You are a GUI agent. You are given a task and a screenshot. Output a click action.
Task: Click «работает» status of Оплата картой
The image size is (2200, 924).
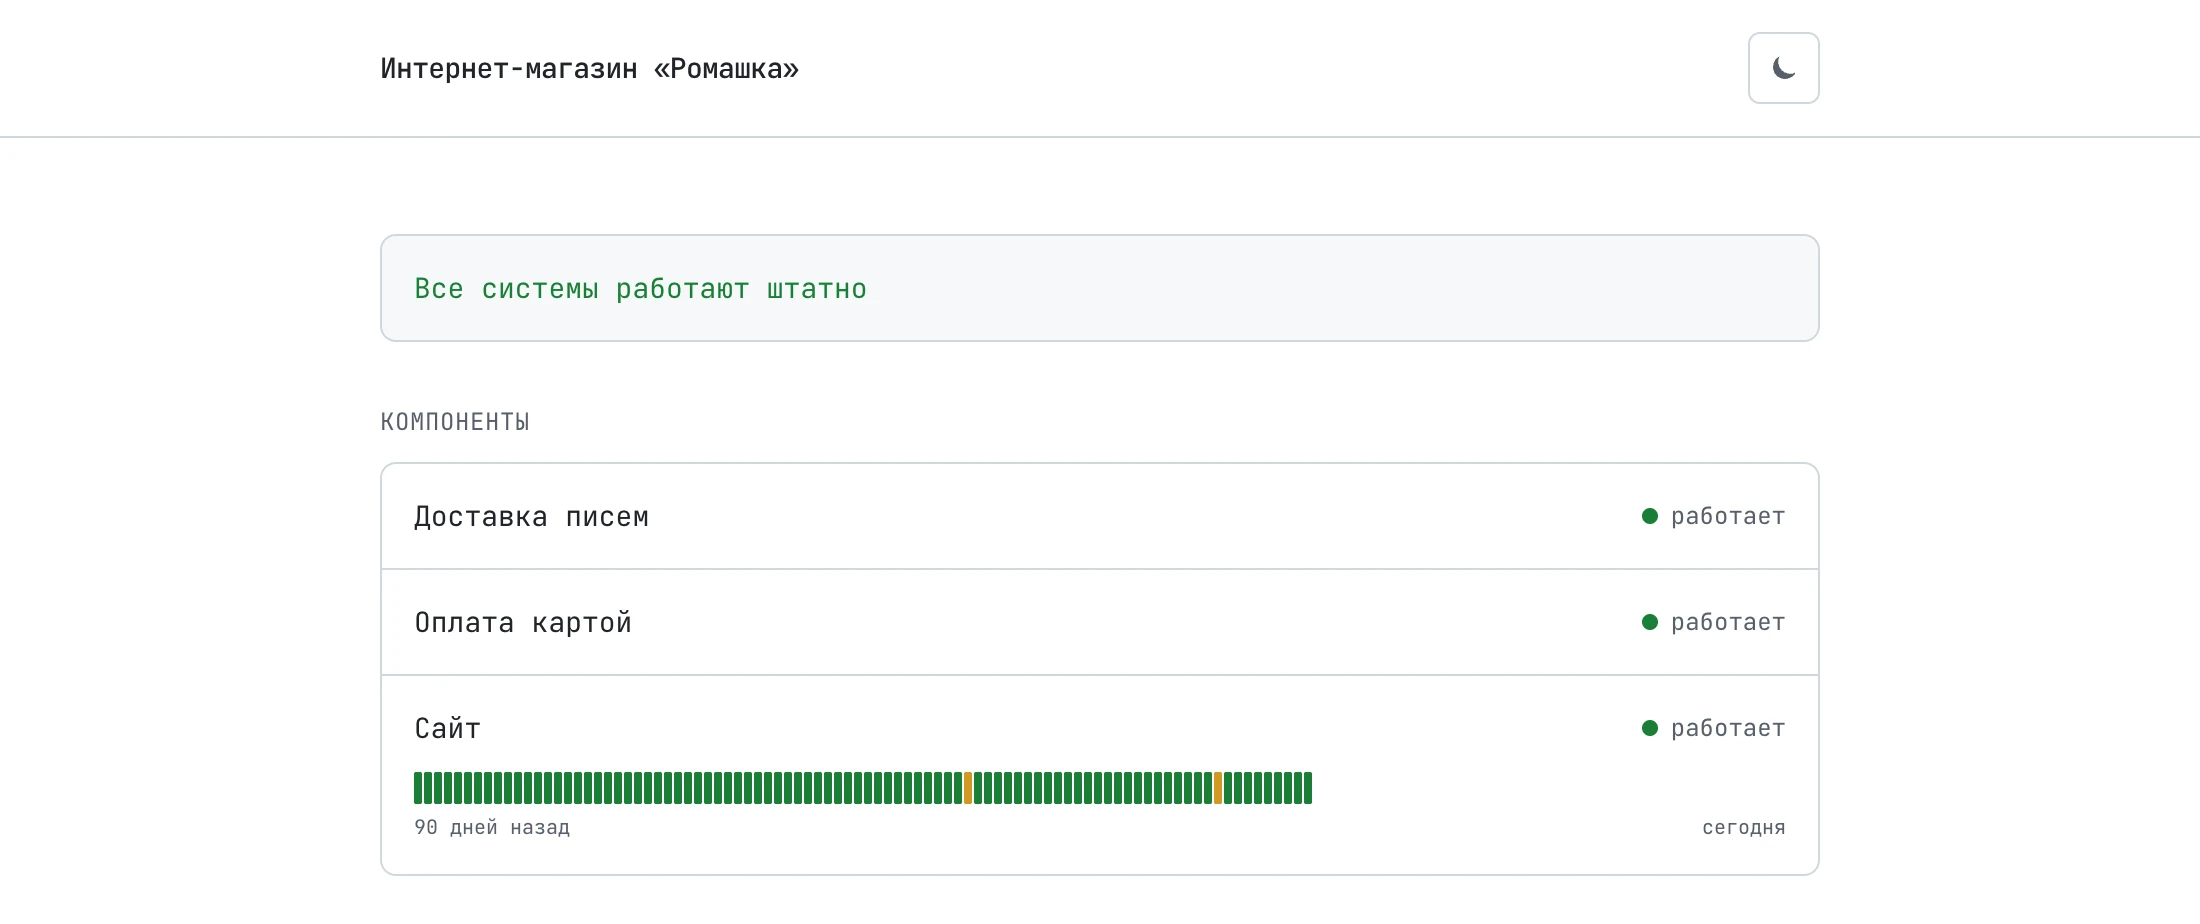point(1728,622)
